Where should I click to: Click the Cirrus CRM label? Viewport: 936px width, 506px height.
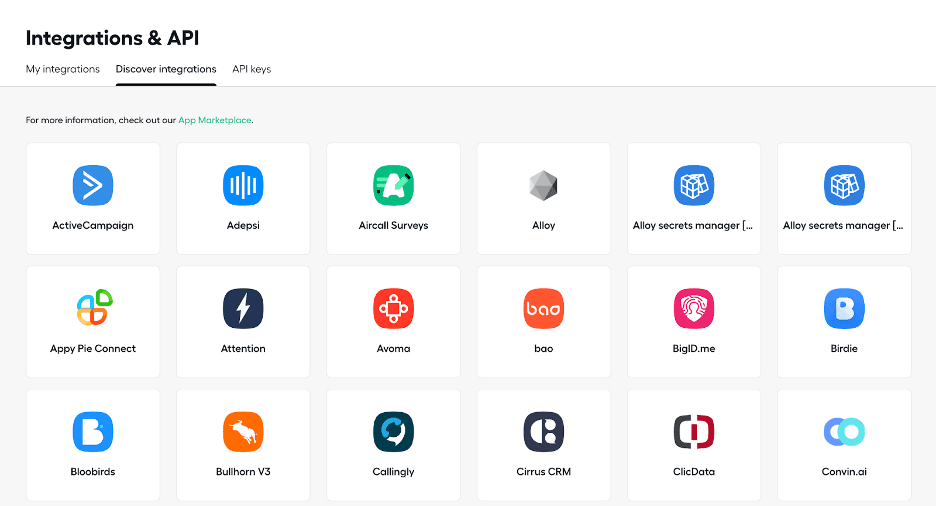(543, 472)
